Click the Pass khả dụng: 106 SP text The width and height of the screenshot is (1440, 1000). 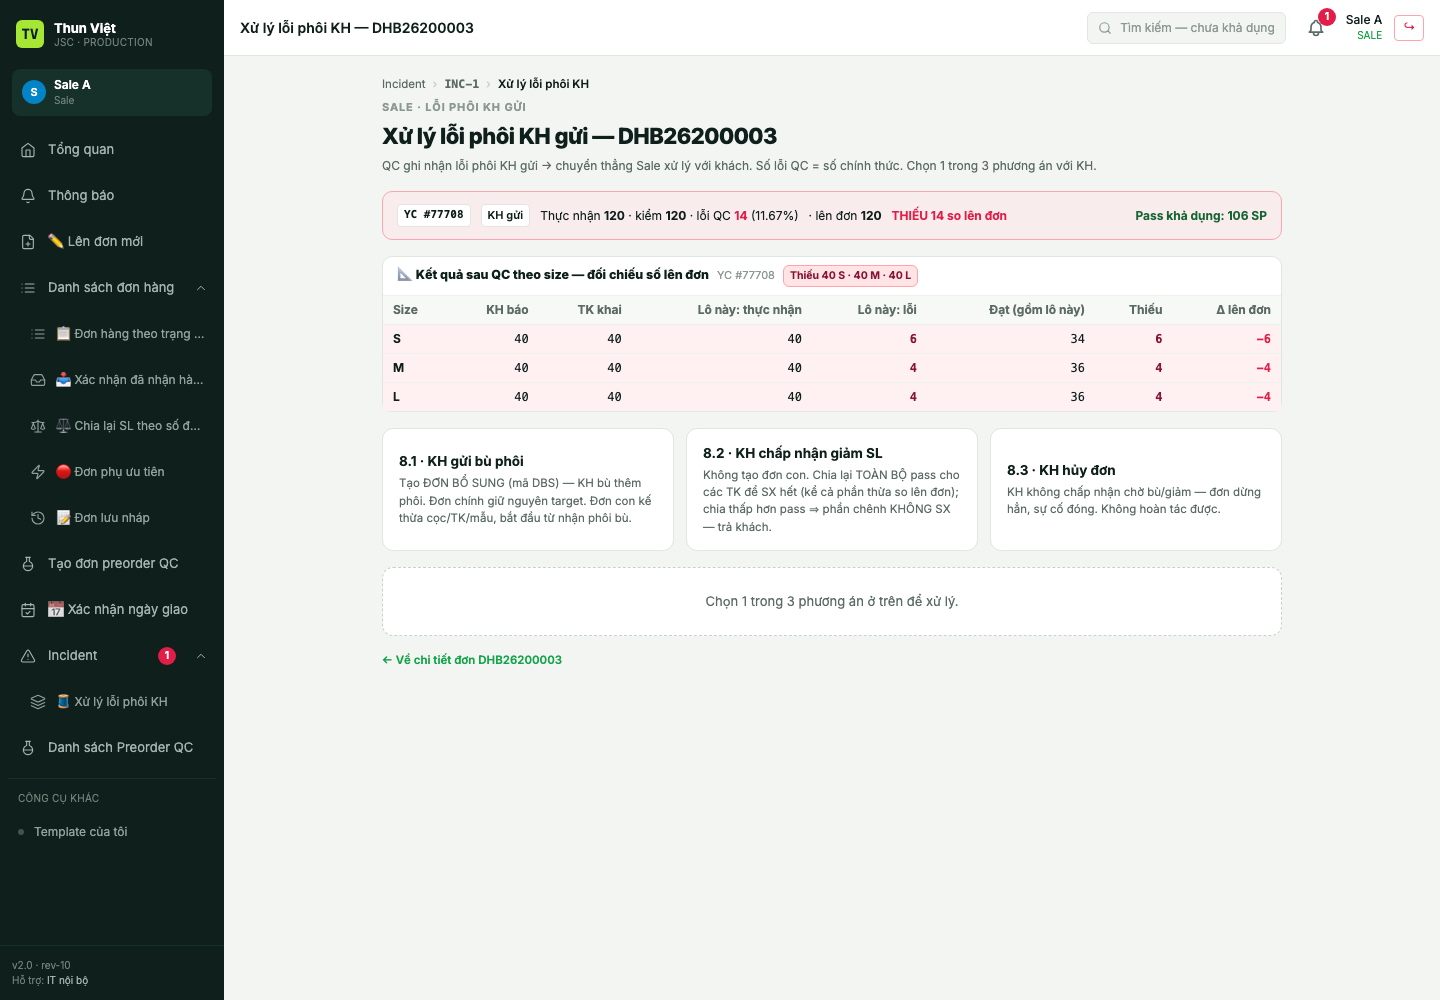click(1201, 216)
